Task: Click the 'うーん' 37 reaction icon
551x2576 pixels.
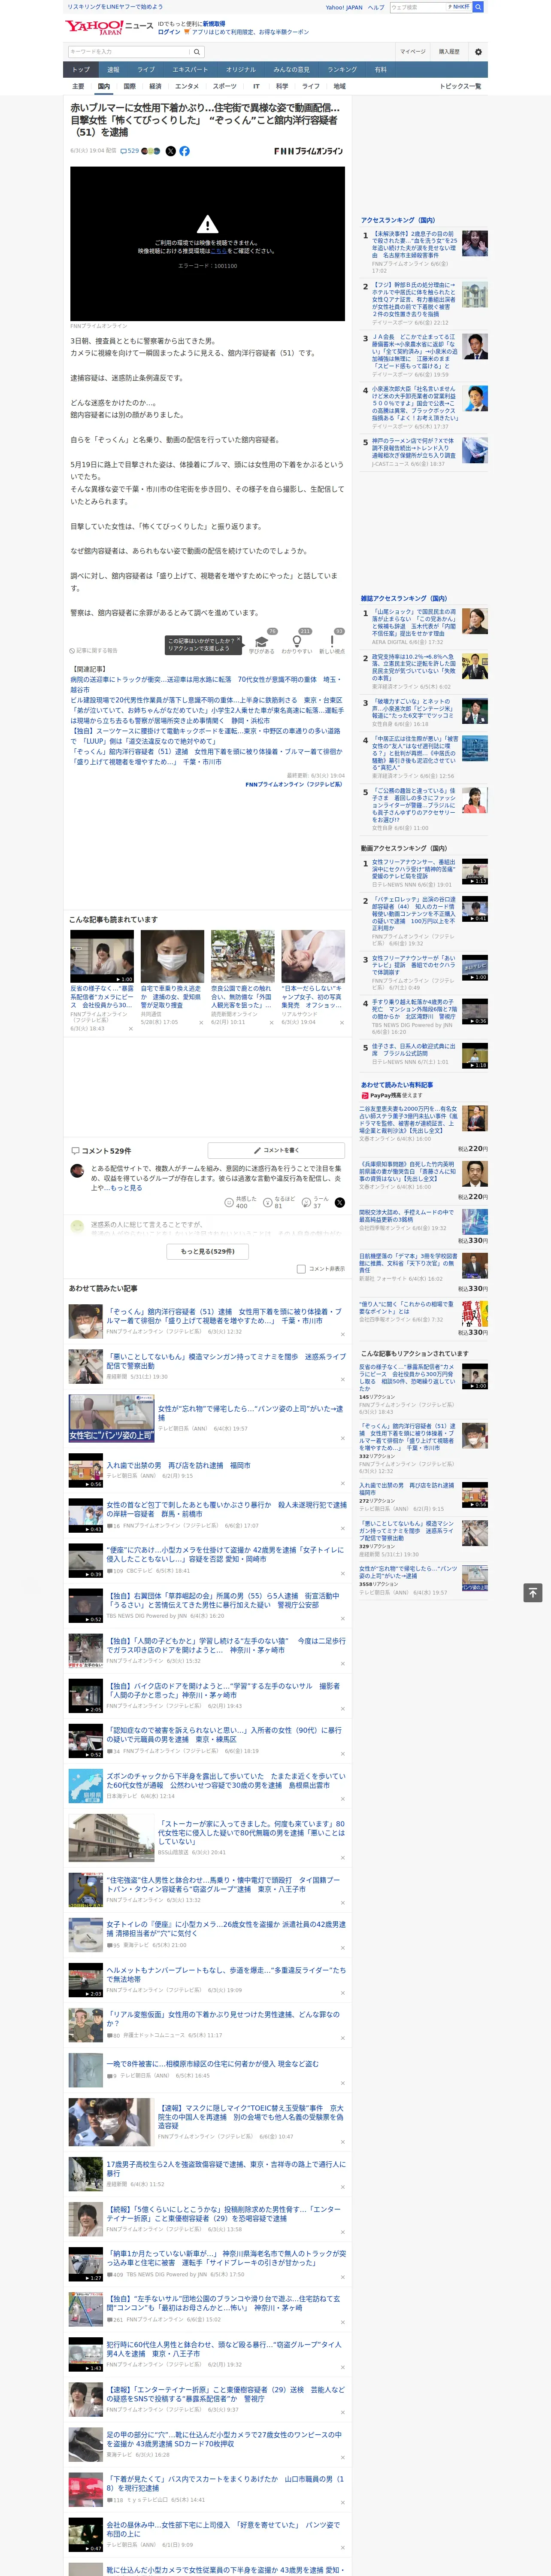Action: 306,1203
